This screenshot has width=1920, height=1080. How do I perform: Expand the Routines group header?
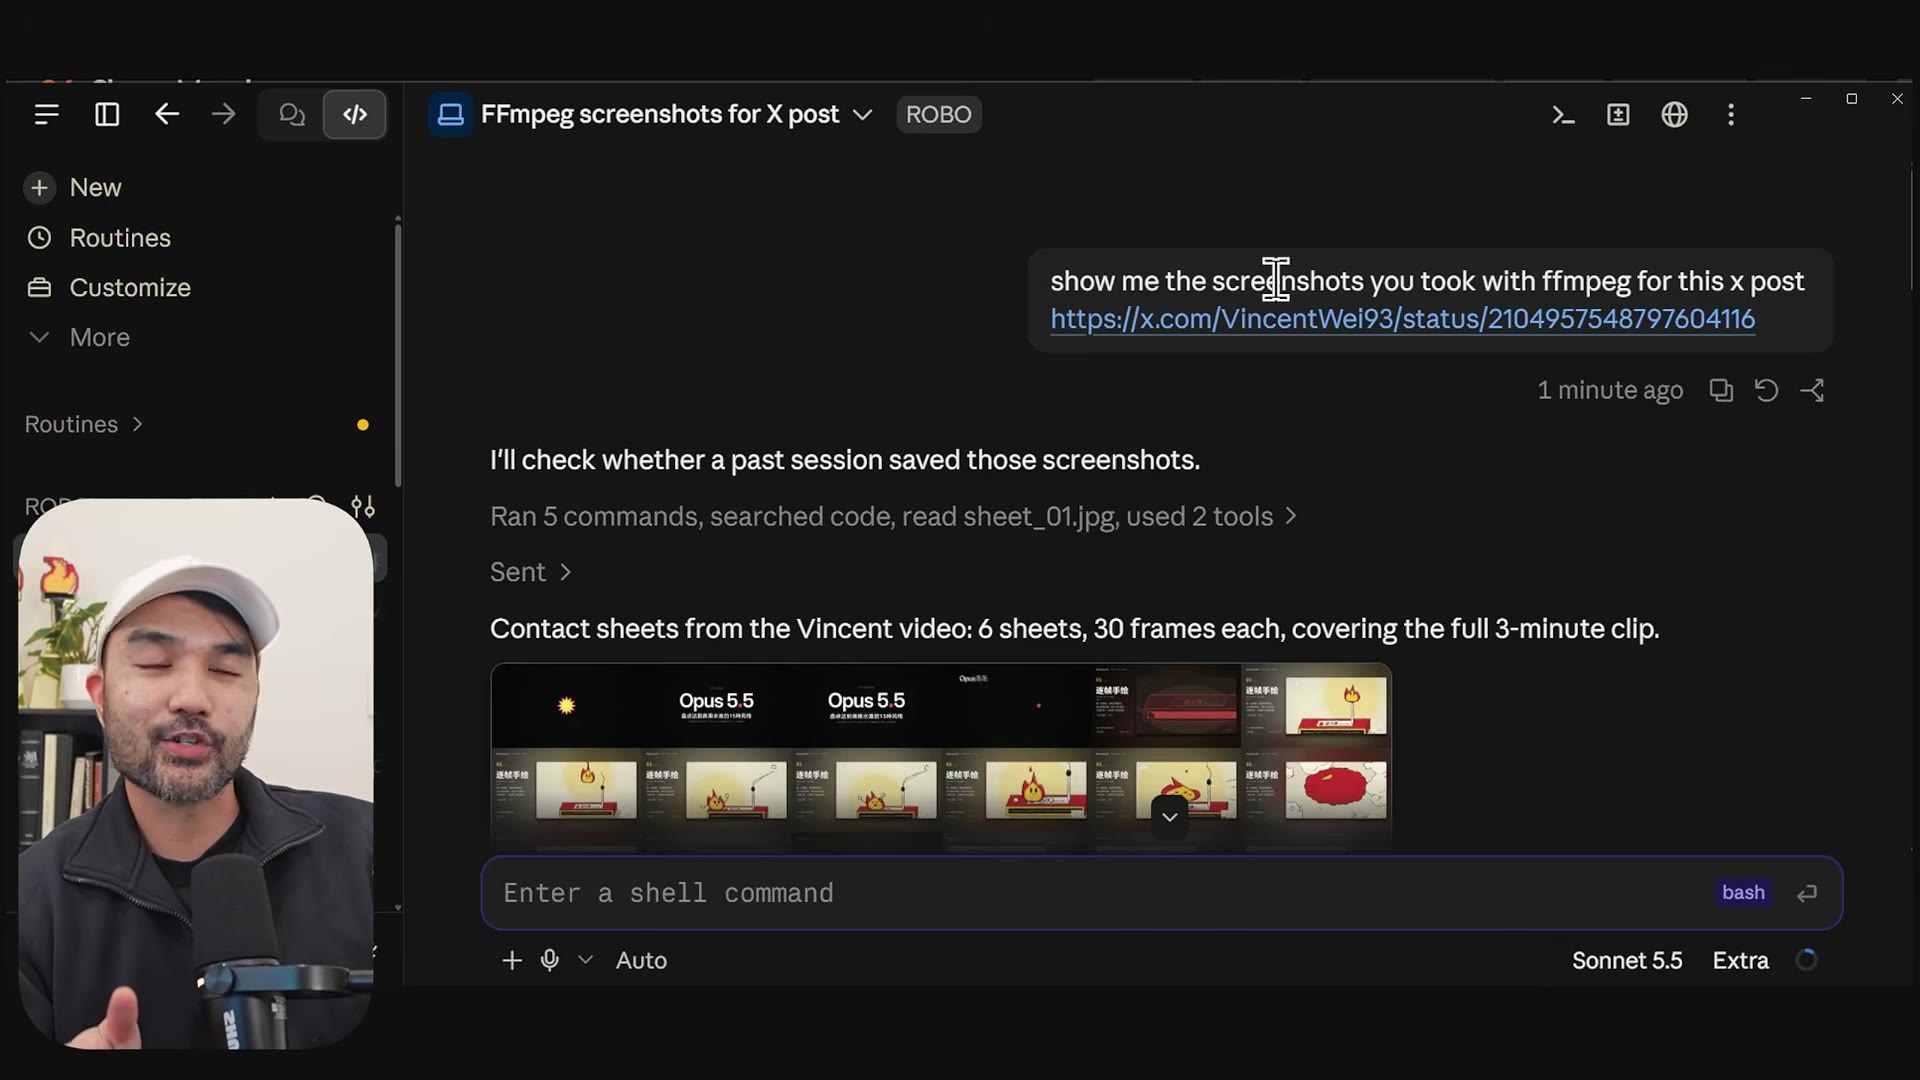pyautogui.click(x=84, y=425)
